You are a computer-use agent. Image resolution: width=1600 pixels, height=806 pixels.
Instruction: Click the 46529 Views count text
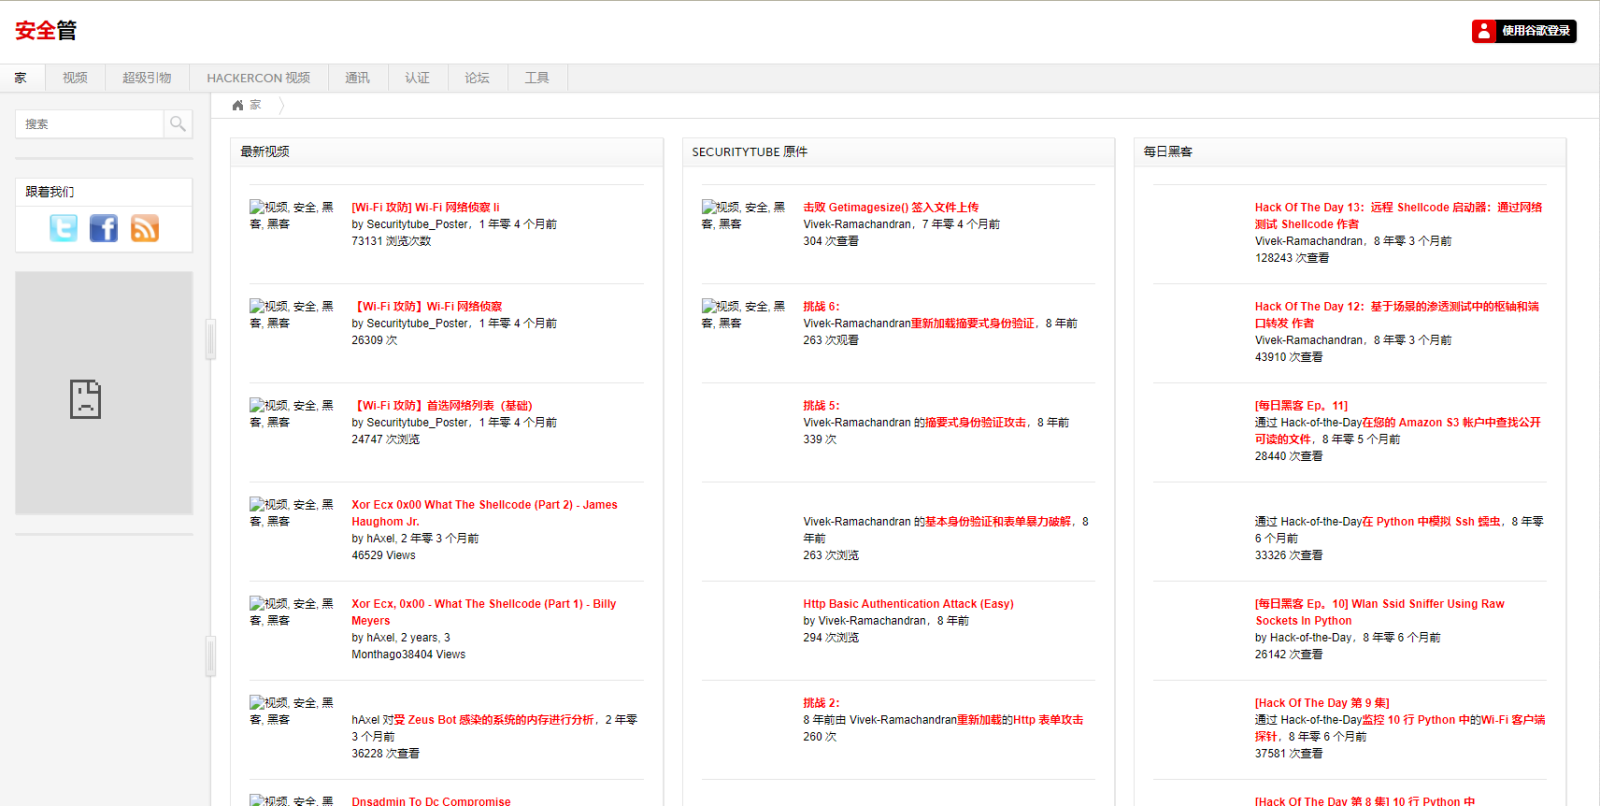383,555
